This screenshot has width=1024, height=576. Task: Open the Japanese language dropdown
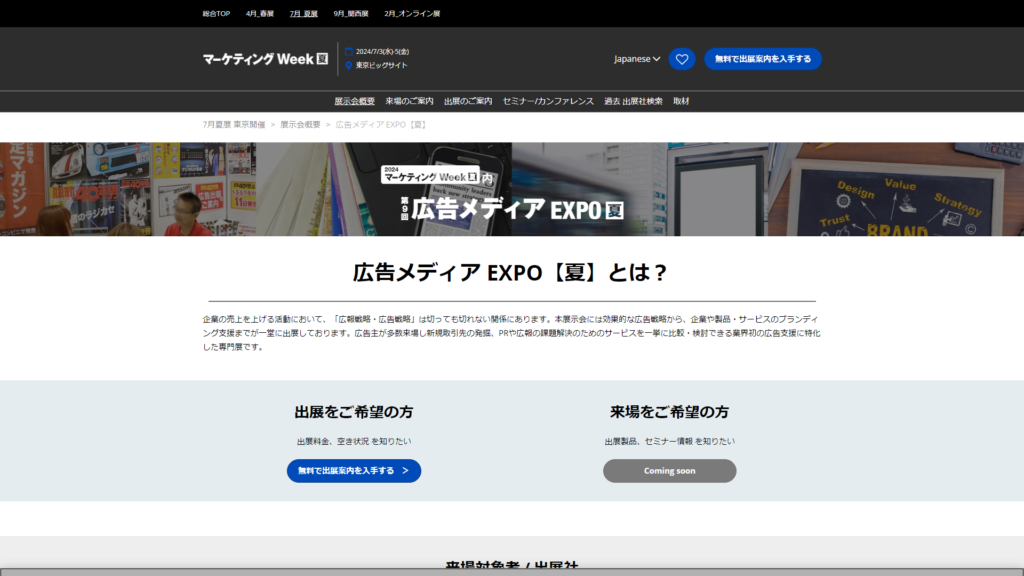click(x=637, y=59)
